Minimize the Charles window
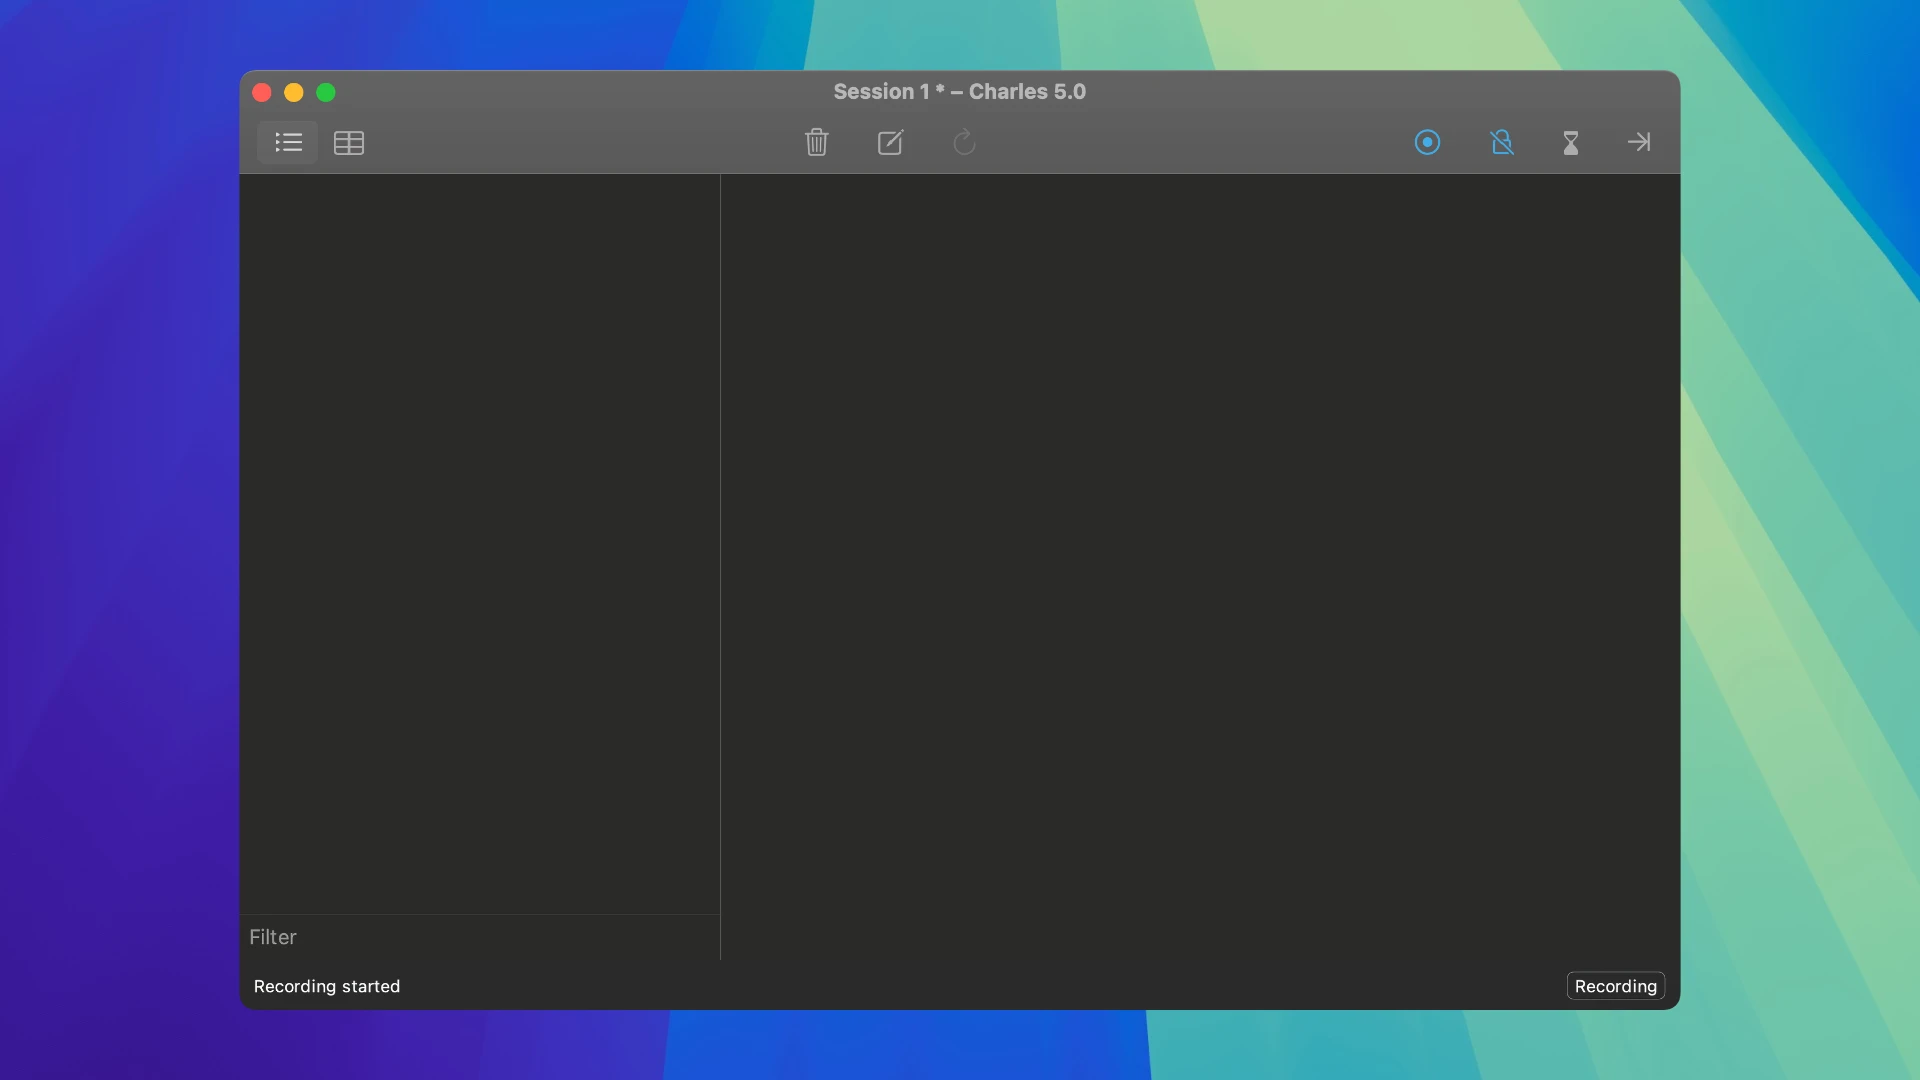This screenshot has height=1080, width=1920. pyautogui.click(x=293, y=92)
